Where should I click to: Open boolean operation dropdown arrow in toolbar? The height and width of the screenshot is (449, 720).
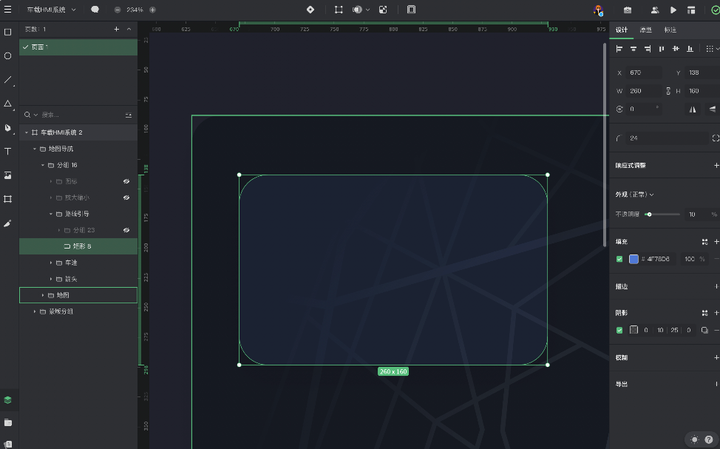(368, 10)
